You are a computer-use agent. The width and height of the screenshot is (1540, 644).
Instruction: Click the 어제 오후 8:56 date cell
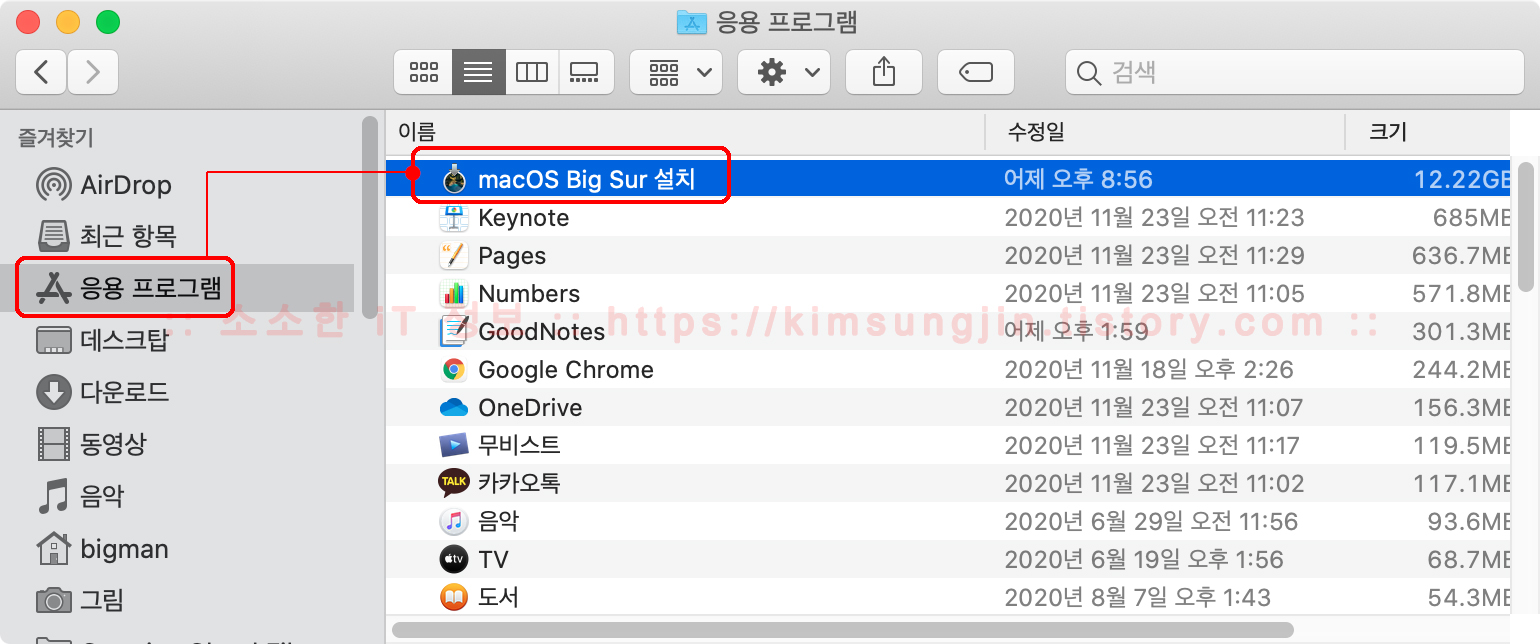(x=1078, y=180)
